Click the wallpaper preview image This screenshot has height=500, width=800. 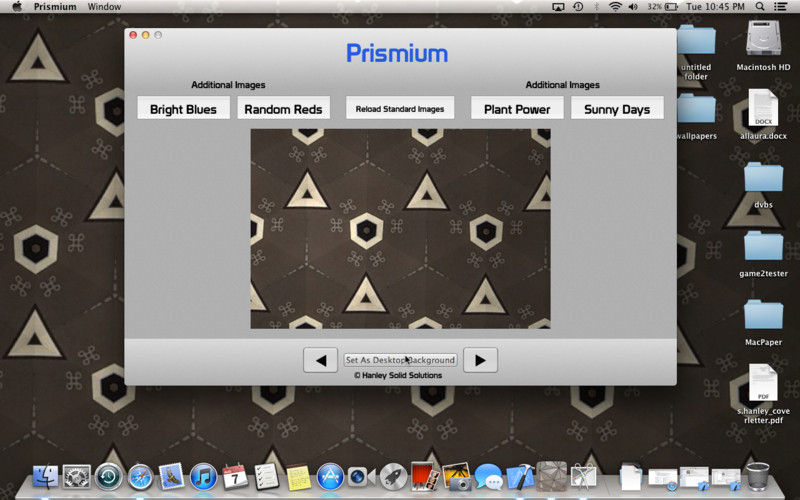tap(401, 229)
